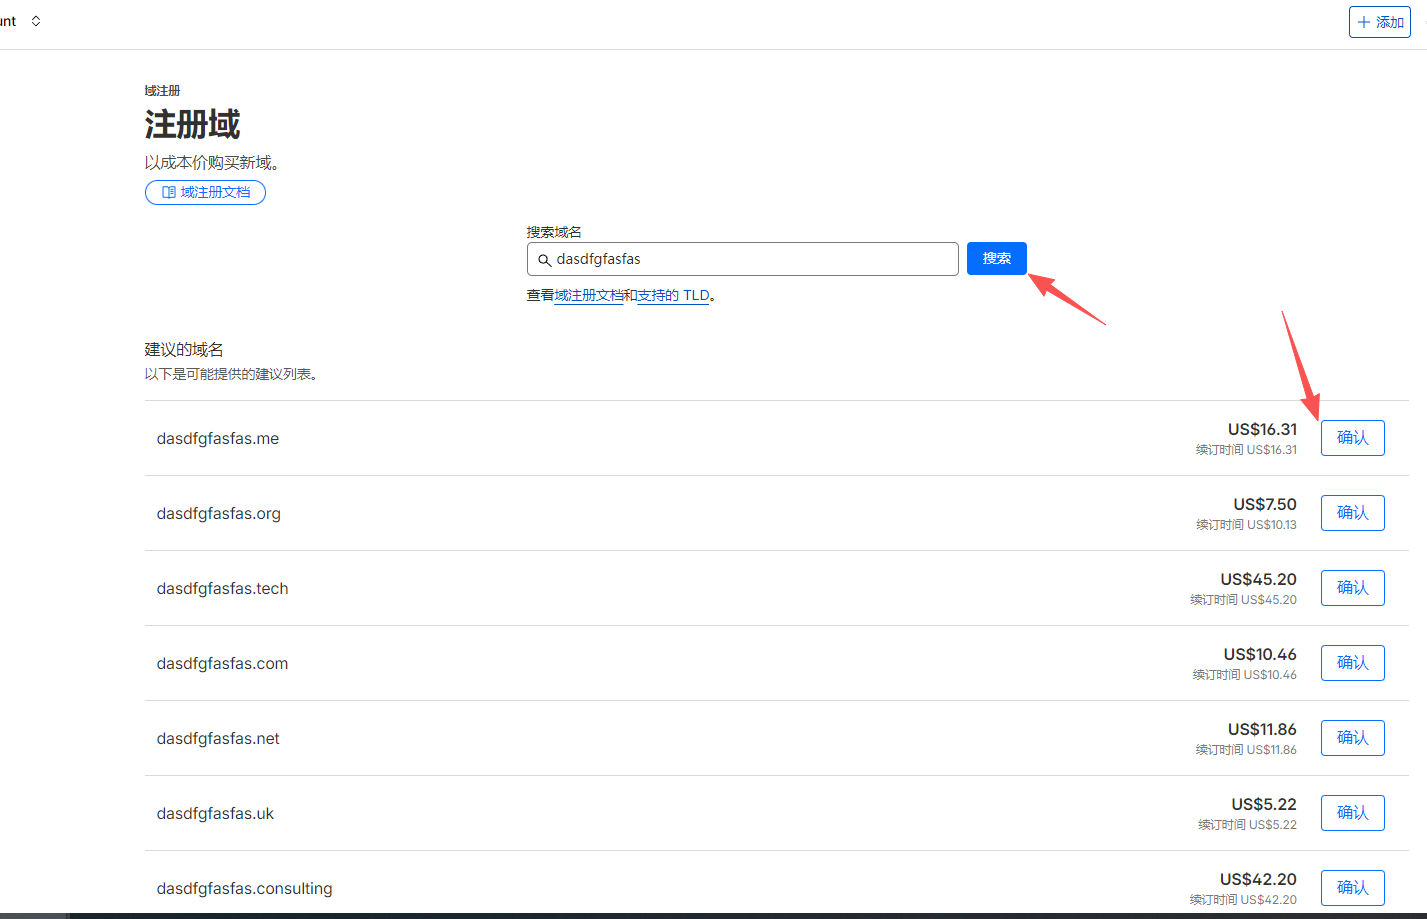Image resolution: width=1427 pixels, height=919 pixels.
Task: Confirm purchase of dasdfgfasfas.me
Action: tap(1352, 438)
